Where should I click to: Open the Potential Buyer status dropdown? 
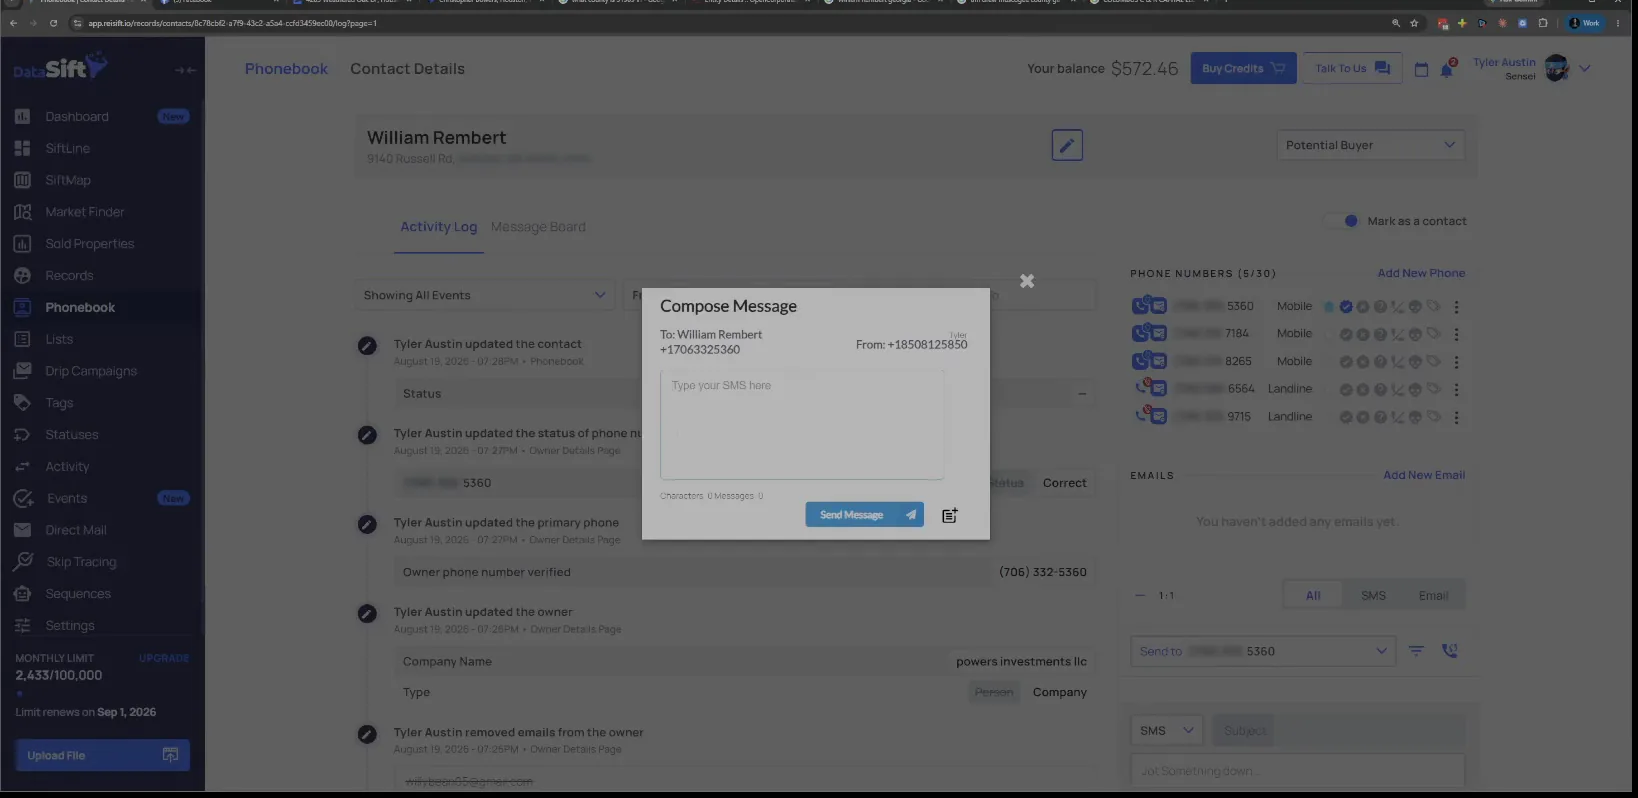[x=1370, y=145]
